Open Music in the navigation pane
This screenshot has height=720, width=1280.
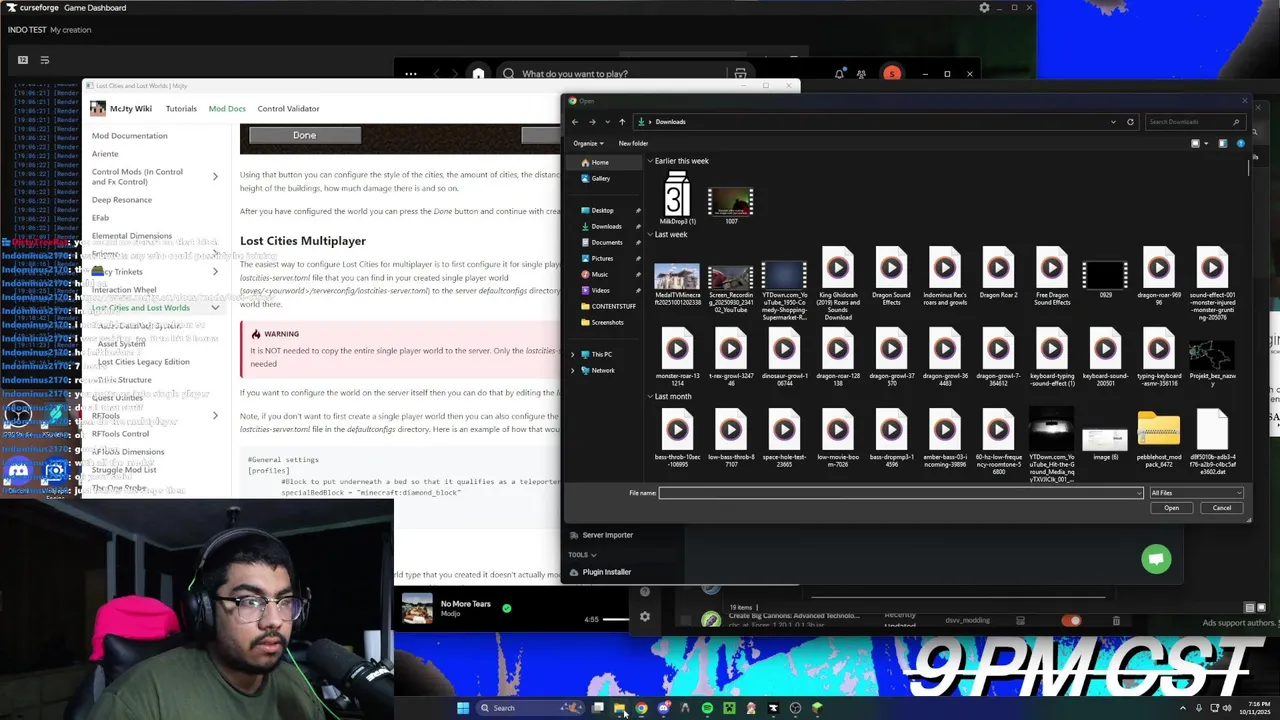point(600,274)
